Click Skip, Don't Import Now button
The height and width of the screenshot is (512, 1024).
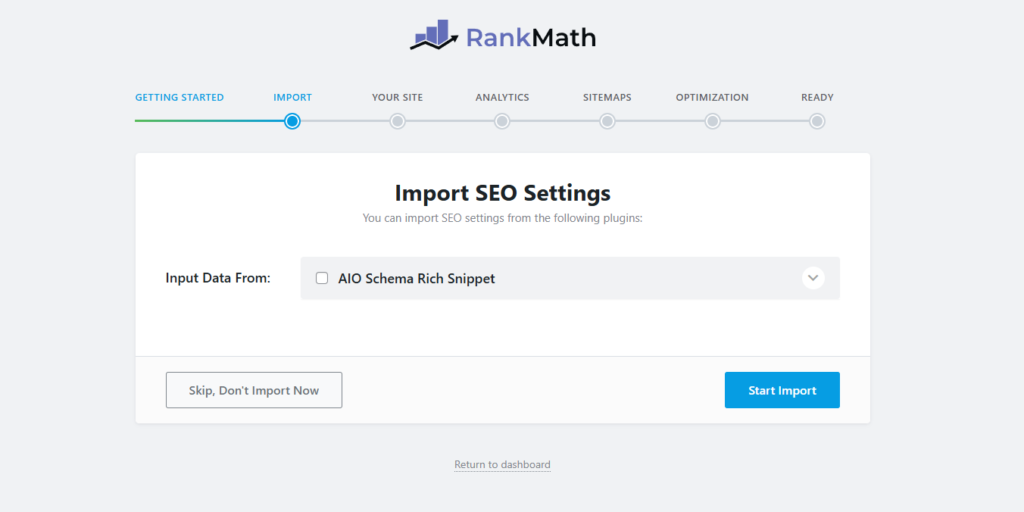pos(254,391)
